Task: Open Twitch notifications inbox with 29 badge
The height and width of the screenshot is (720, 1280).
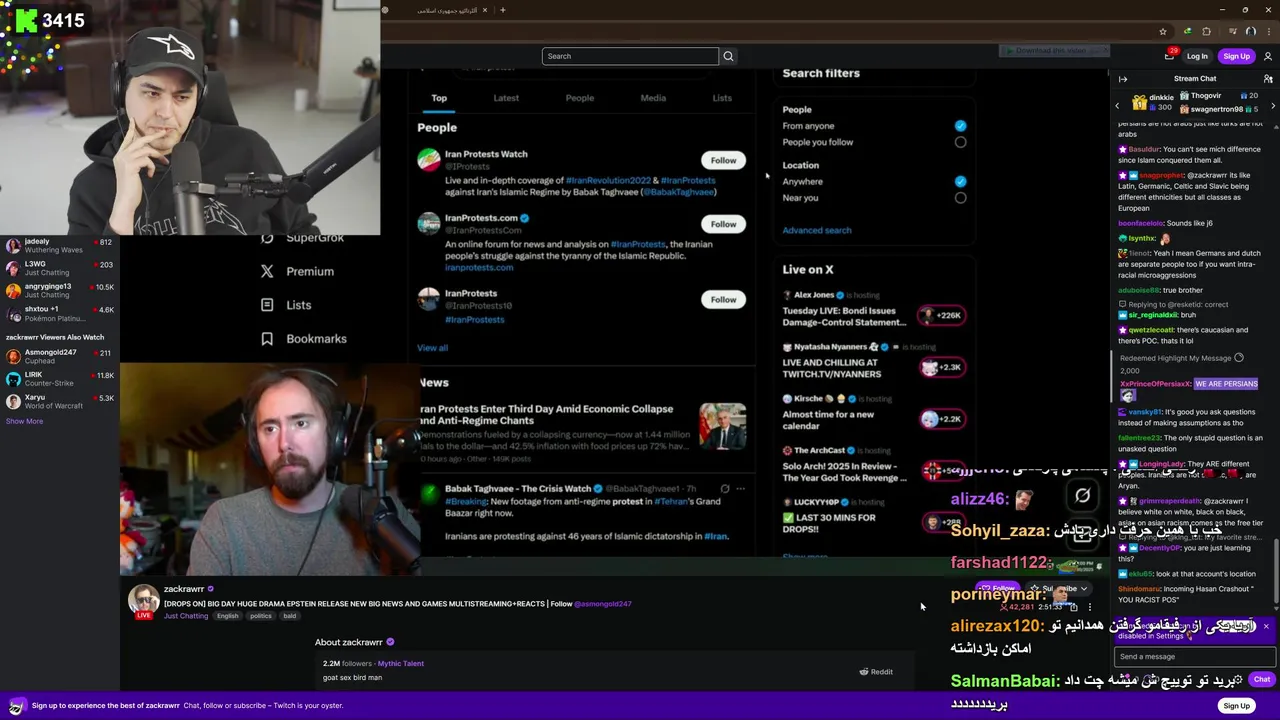Action: click(x=1170, y=56)
